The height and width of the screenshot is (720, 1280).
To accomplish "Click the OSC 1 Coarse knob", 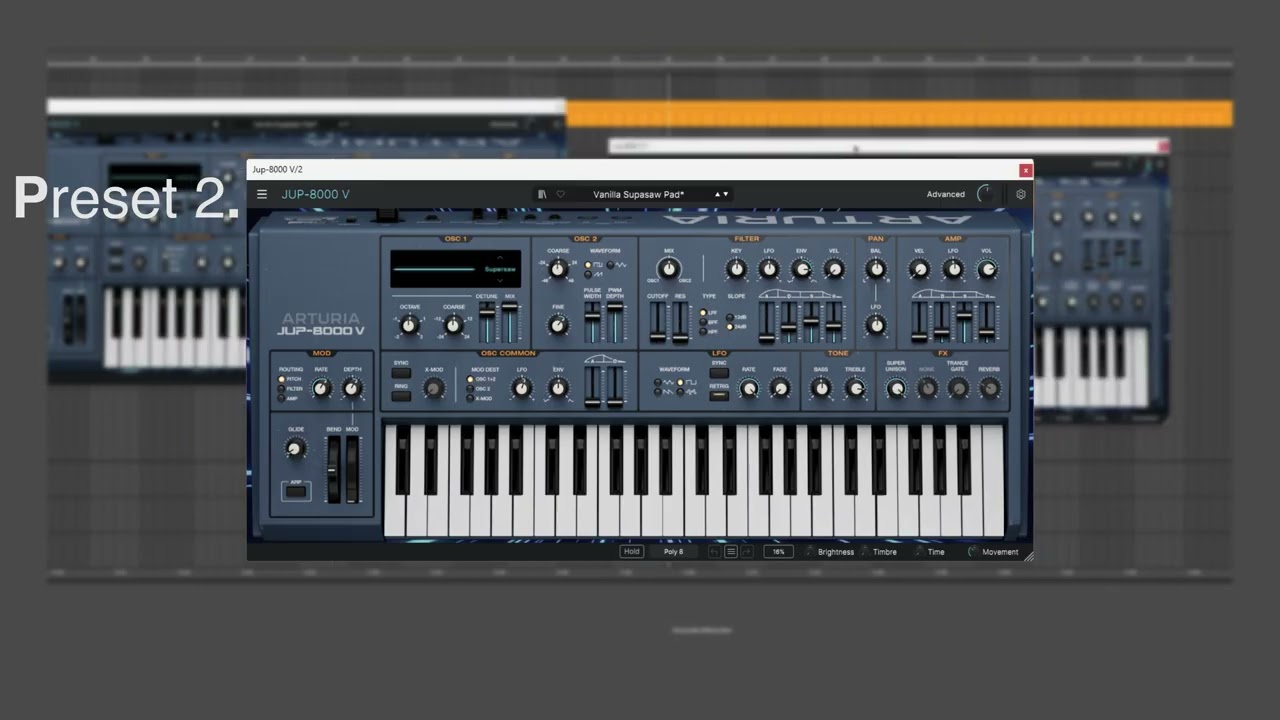I will 453,325.
